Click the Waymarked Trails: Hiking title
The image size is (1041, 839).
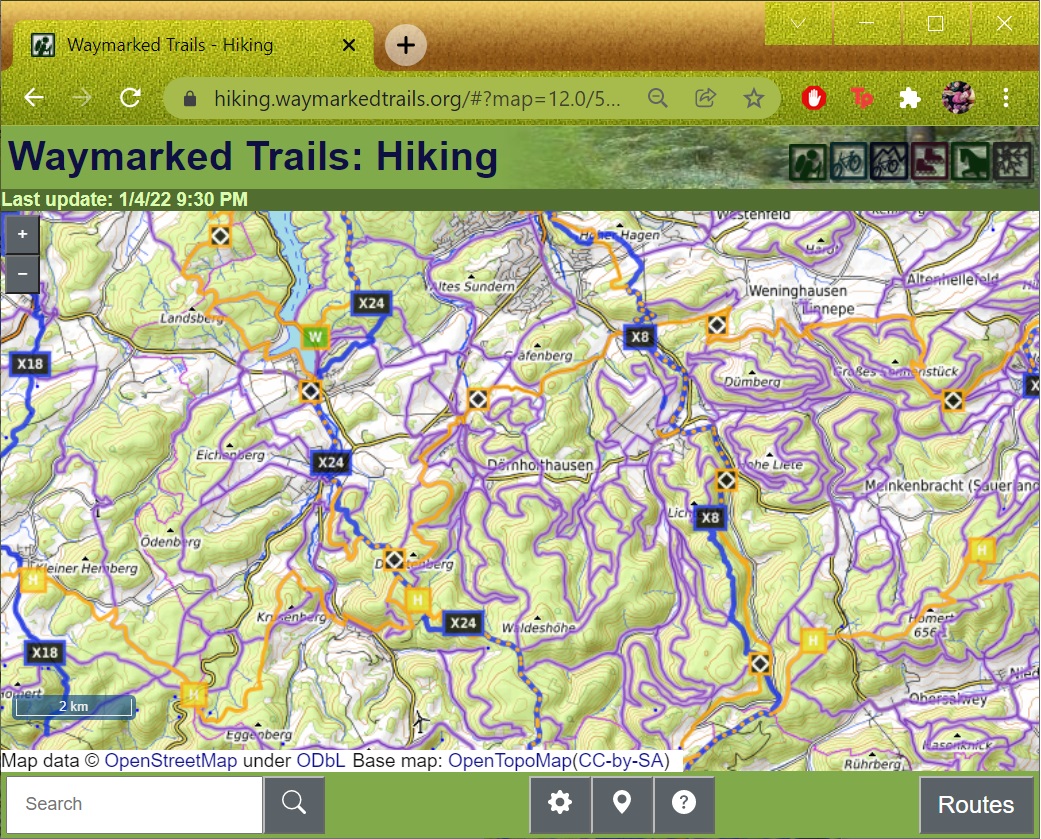tap(253, 157)
